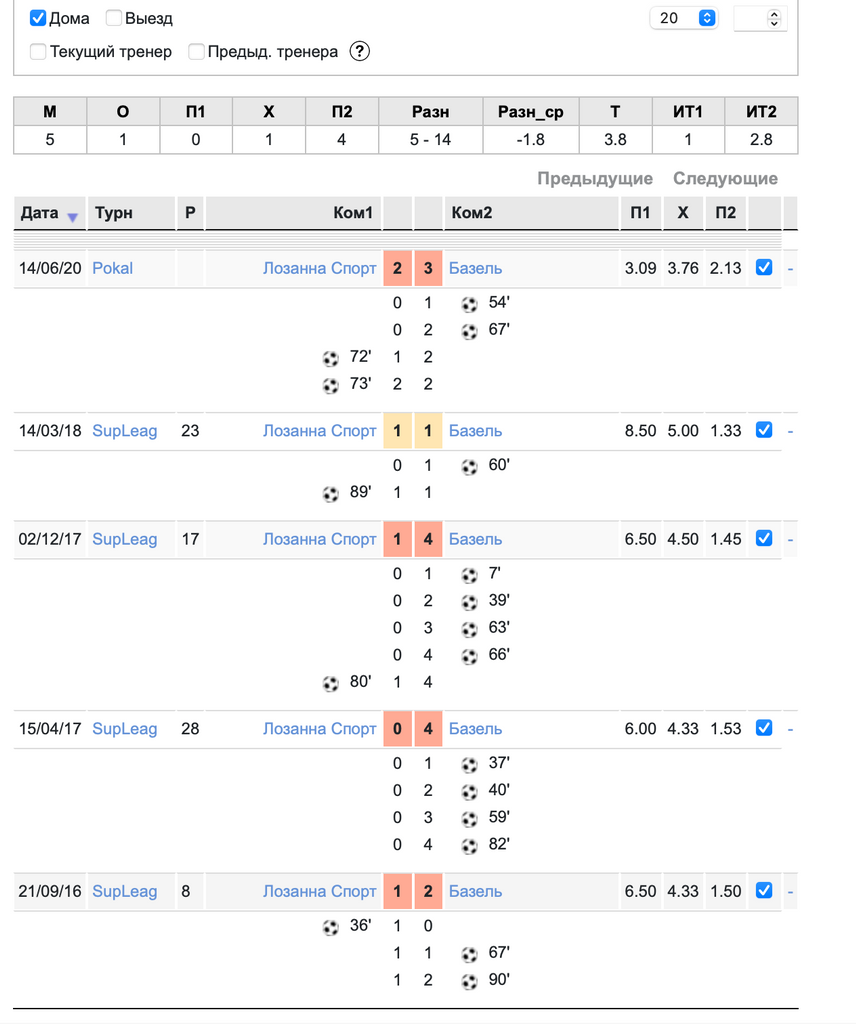Open Базель team link in 14/03/18 match
The width and height of the screenshot is (856, 1024).
pyautogui.click(x=475, y=431)
